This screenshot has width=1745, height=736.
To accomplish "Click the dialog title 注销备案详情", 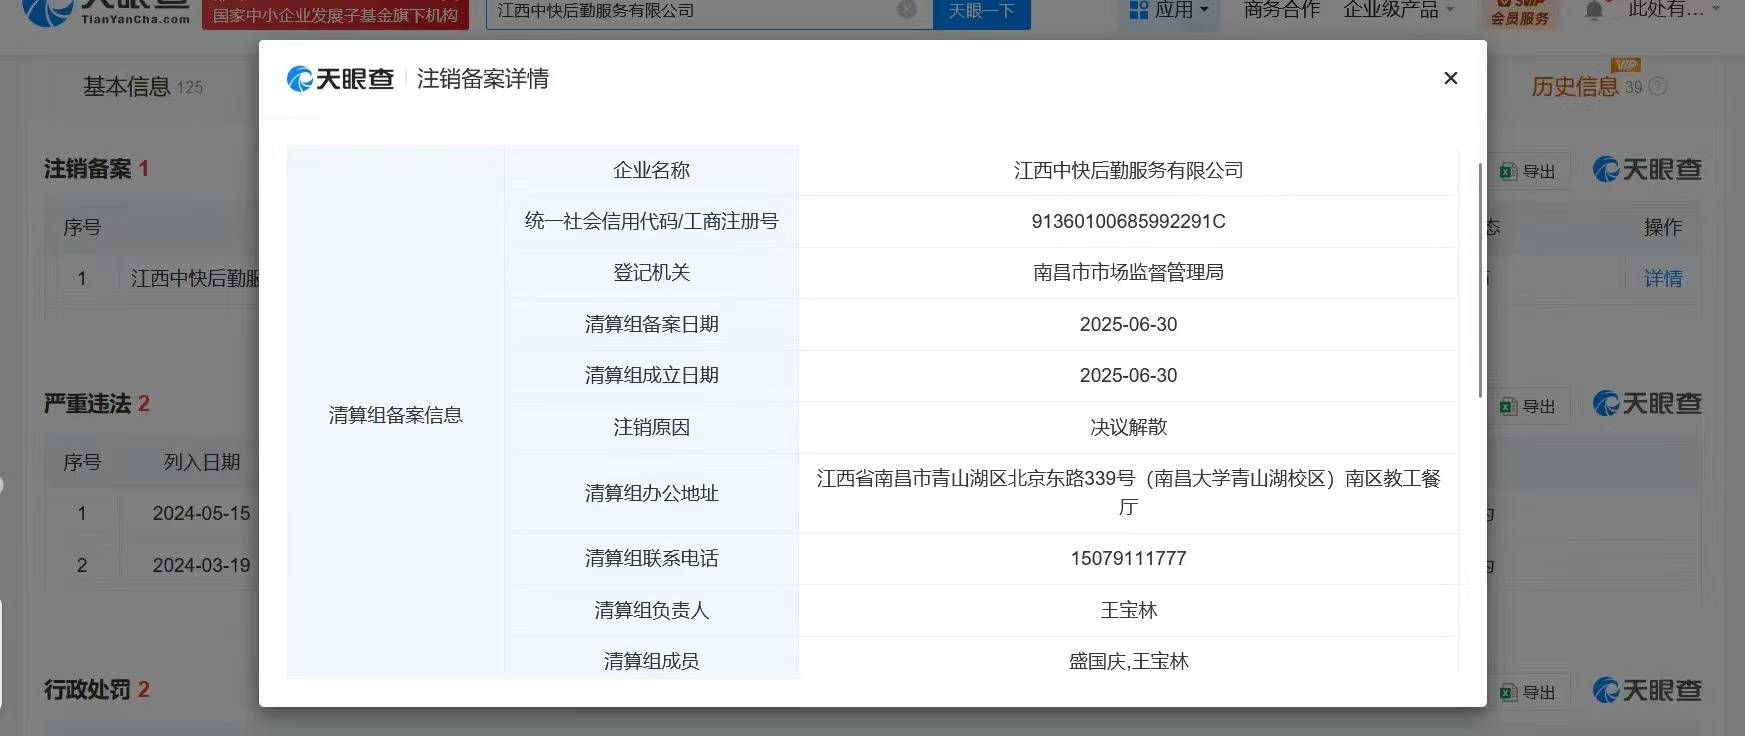I will click(483, 79).
